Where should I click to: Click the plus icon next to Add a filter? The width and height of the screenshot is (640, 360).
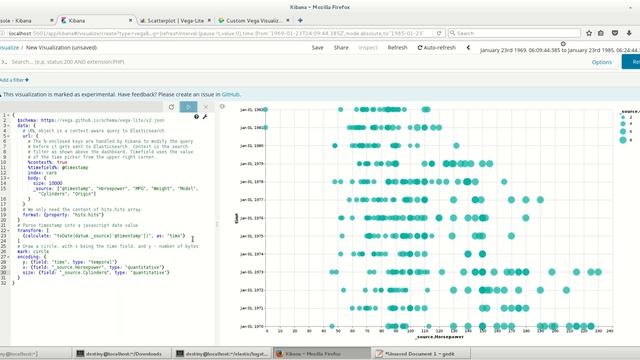click(x=27, y=80)
